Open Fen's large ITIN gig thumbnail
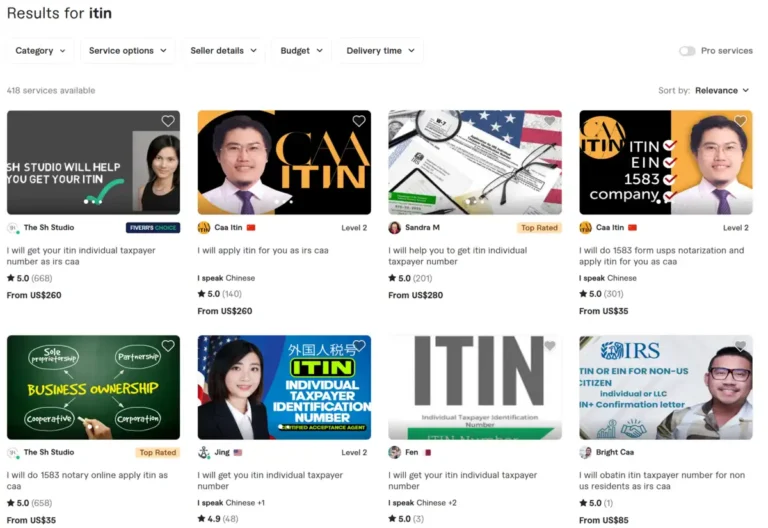This screenshot has width=768, height=528. click(x=475, y=387)
